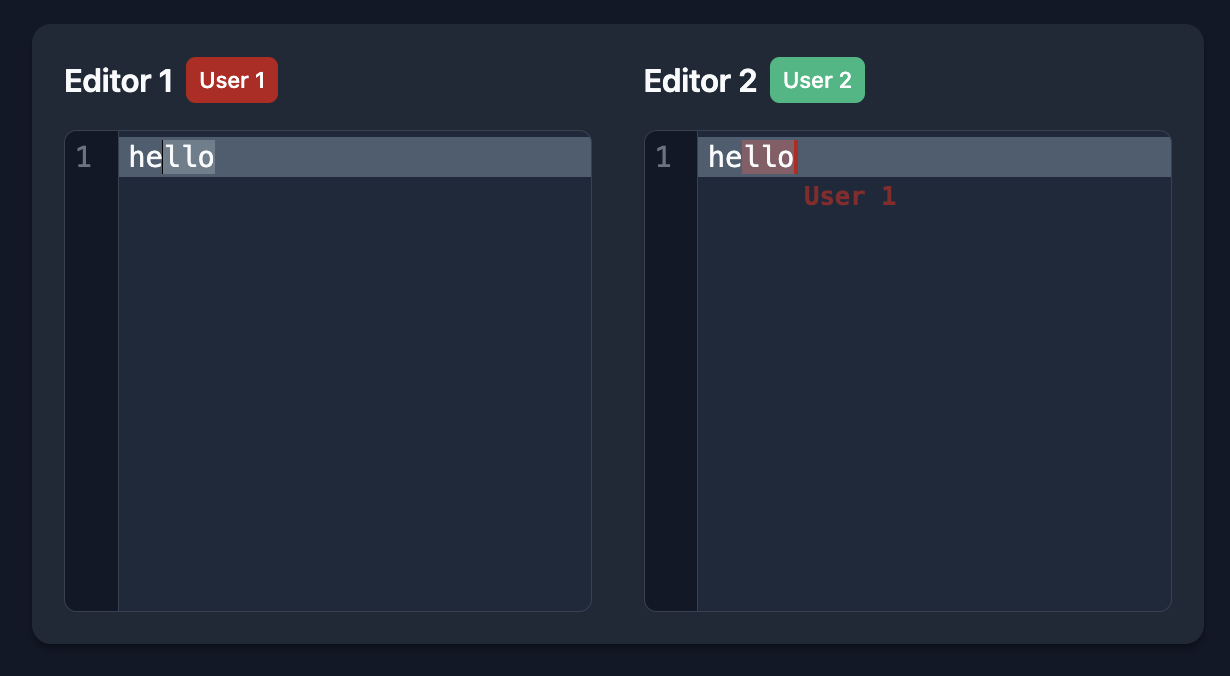
Task: Click the Editor 1 heading
Action: coord(119,81)
